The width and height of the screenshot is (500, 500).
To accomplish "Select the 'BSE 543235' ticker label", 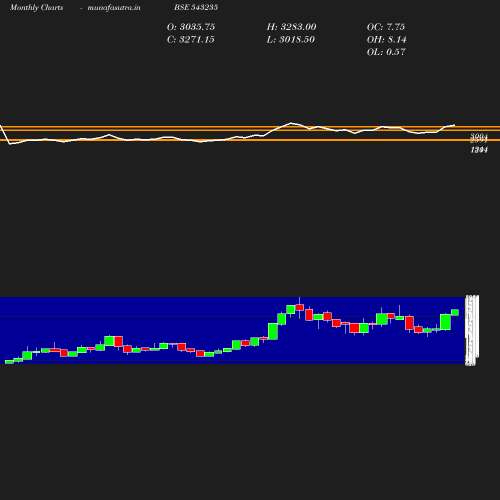I will [x=196, y=7].
